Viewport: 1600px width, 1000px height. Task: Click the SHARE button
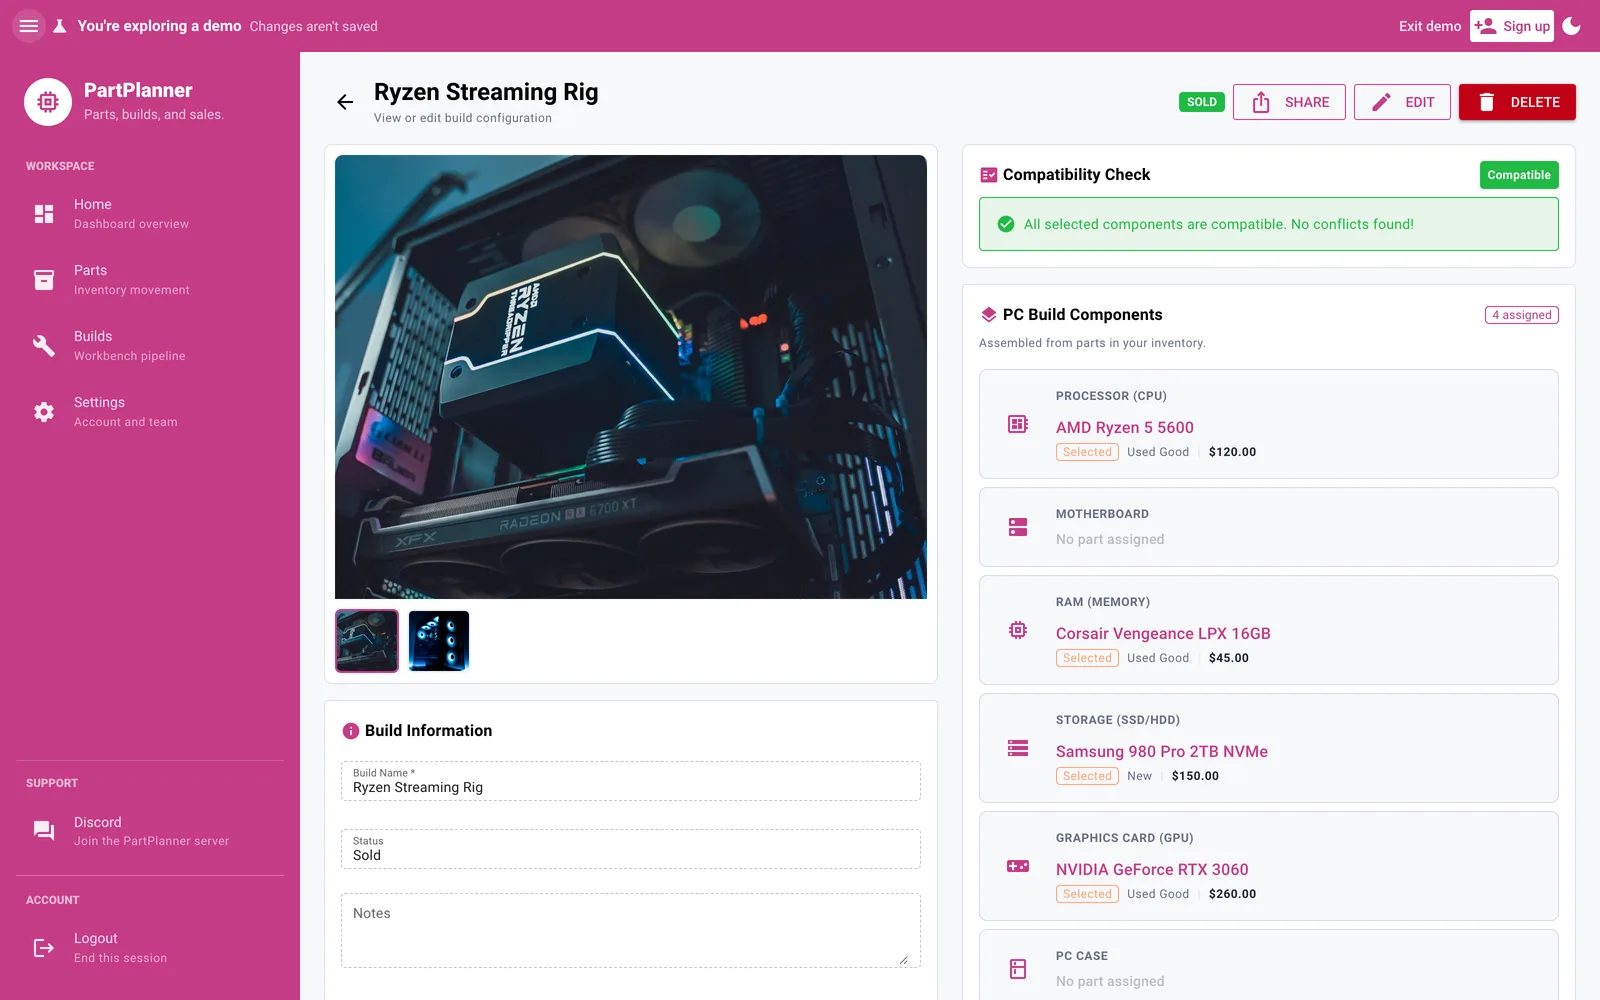[1289, 102]
